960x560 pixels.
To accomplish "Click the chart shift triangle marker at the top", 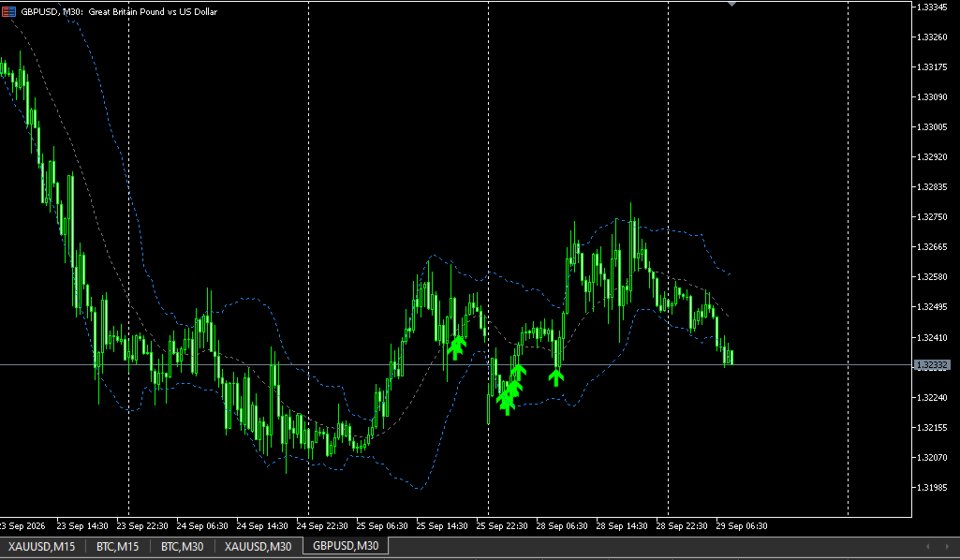I will [732, 4].
